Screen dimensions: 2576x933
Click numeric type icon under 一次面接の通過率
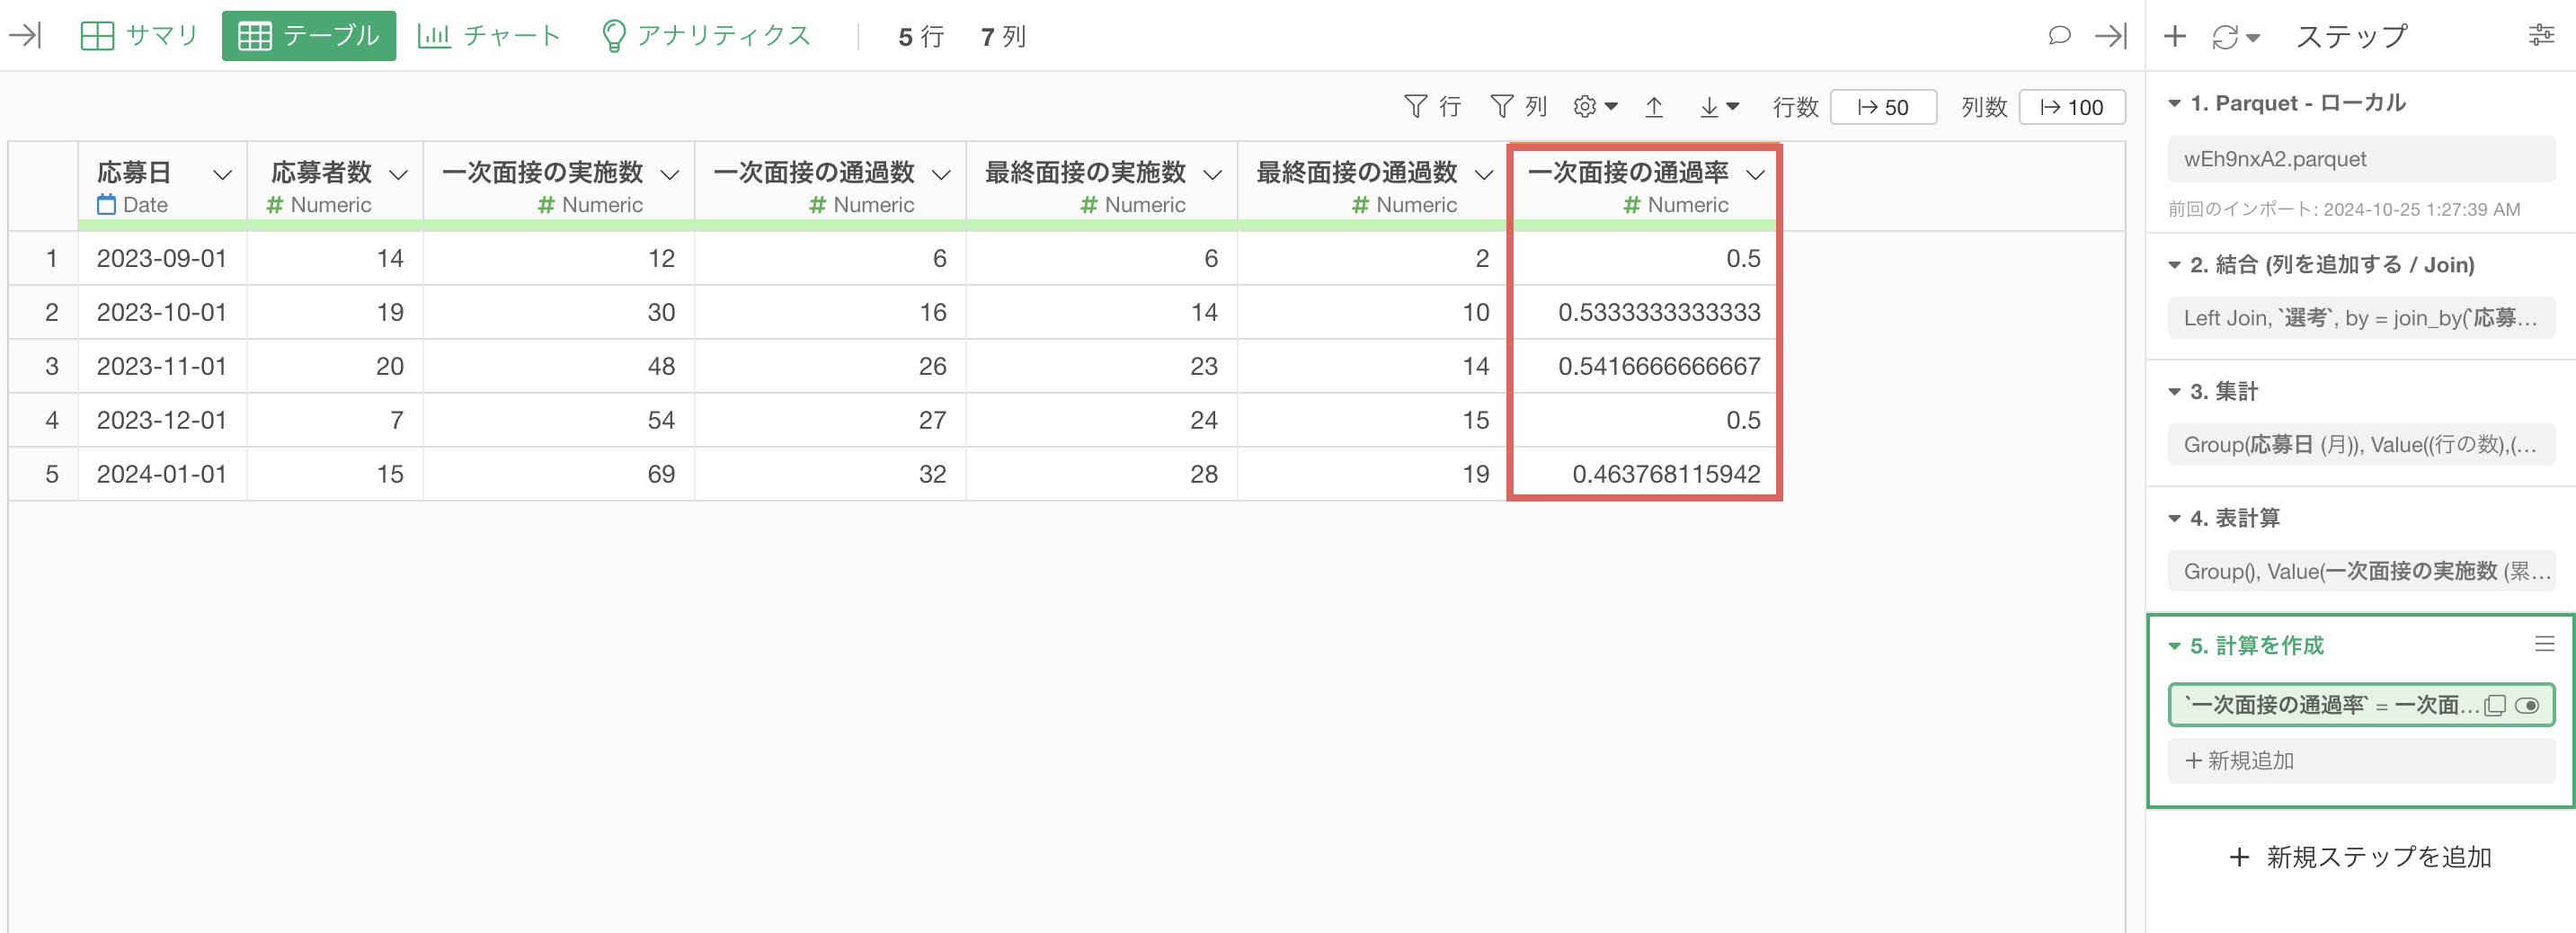[1632, 205]
